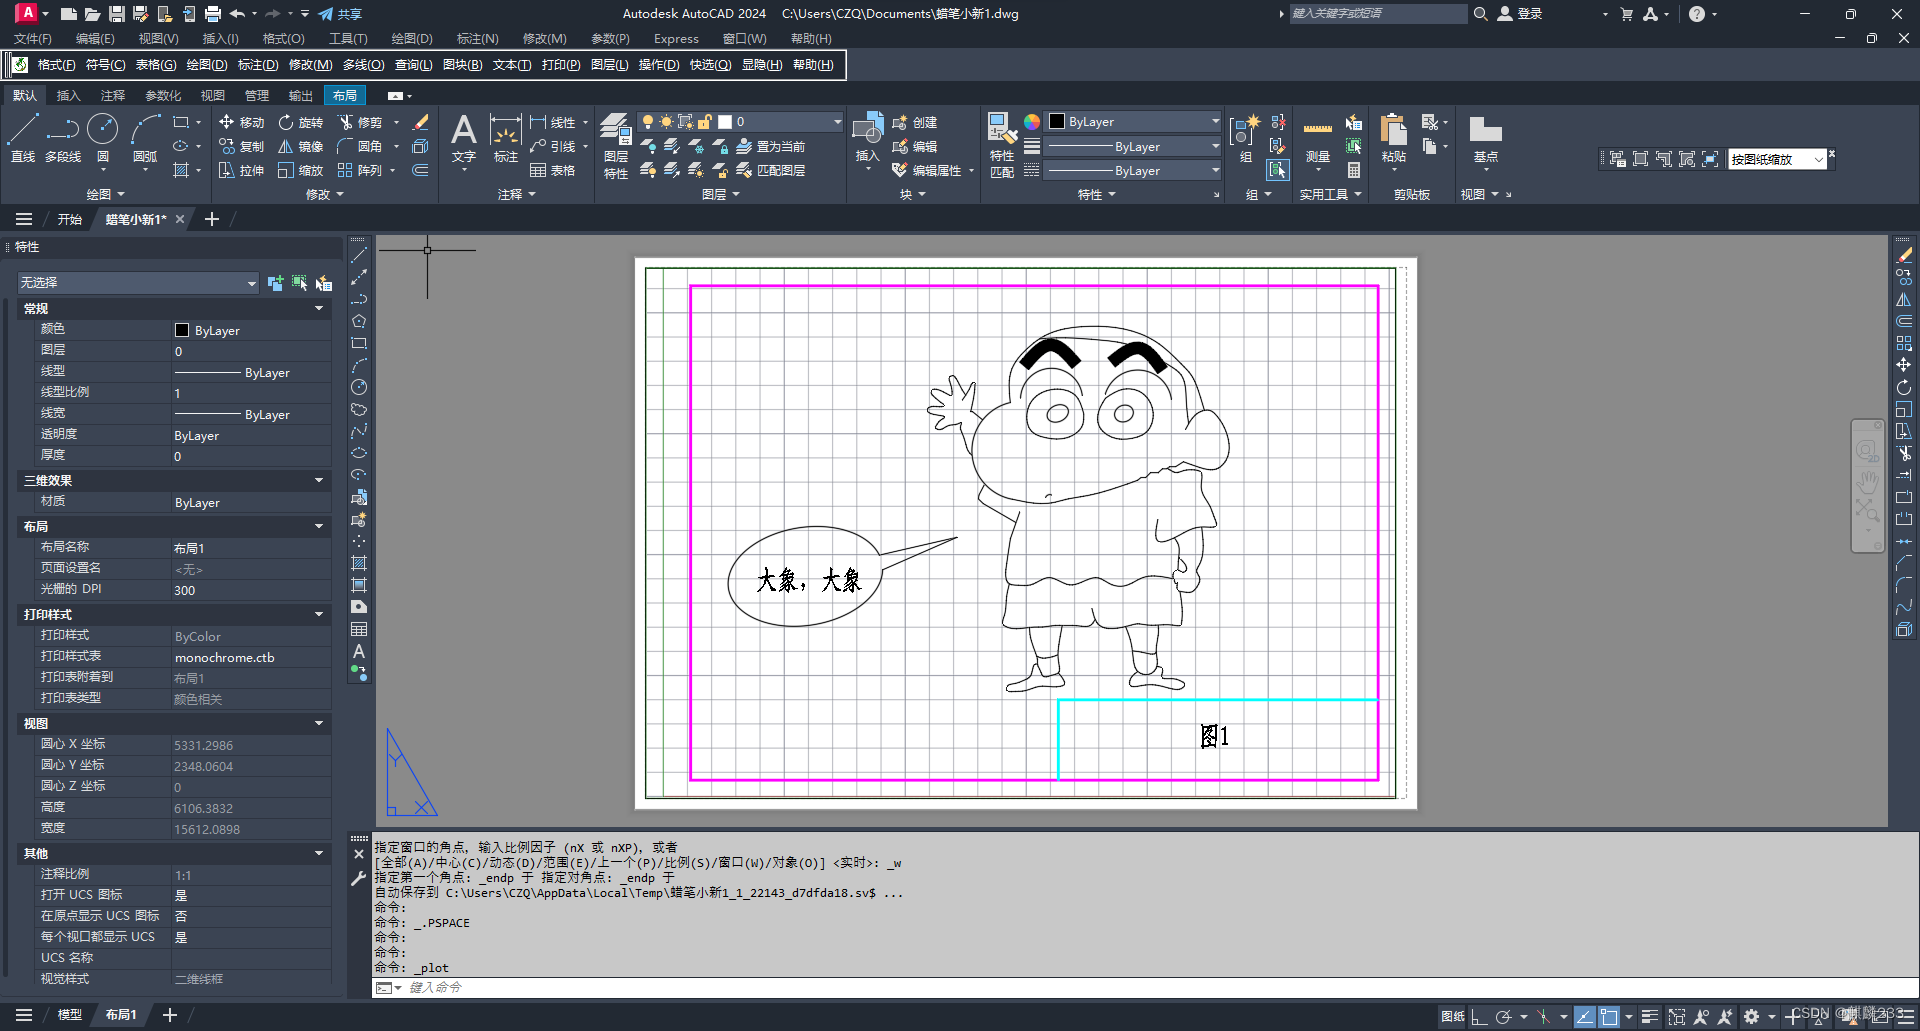Select the 圆弧 (Arc) tool in the ribbon
The height and width of the screenshot is (1031, 1920).
[145, 138]
